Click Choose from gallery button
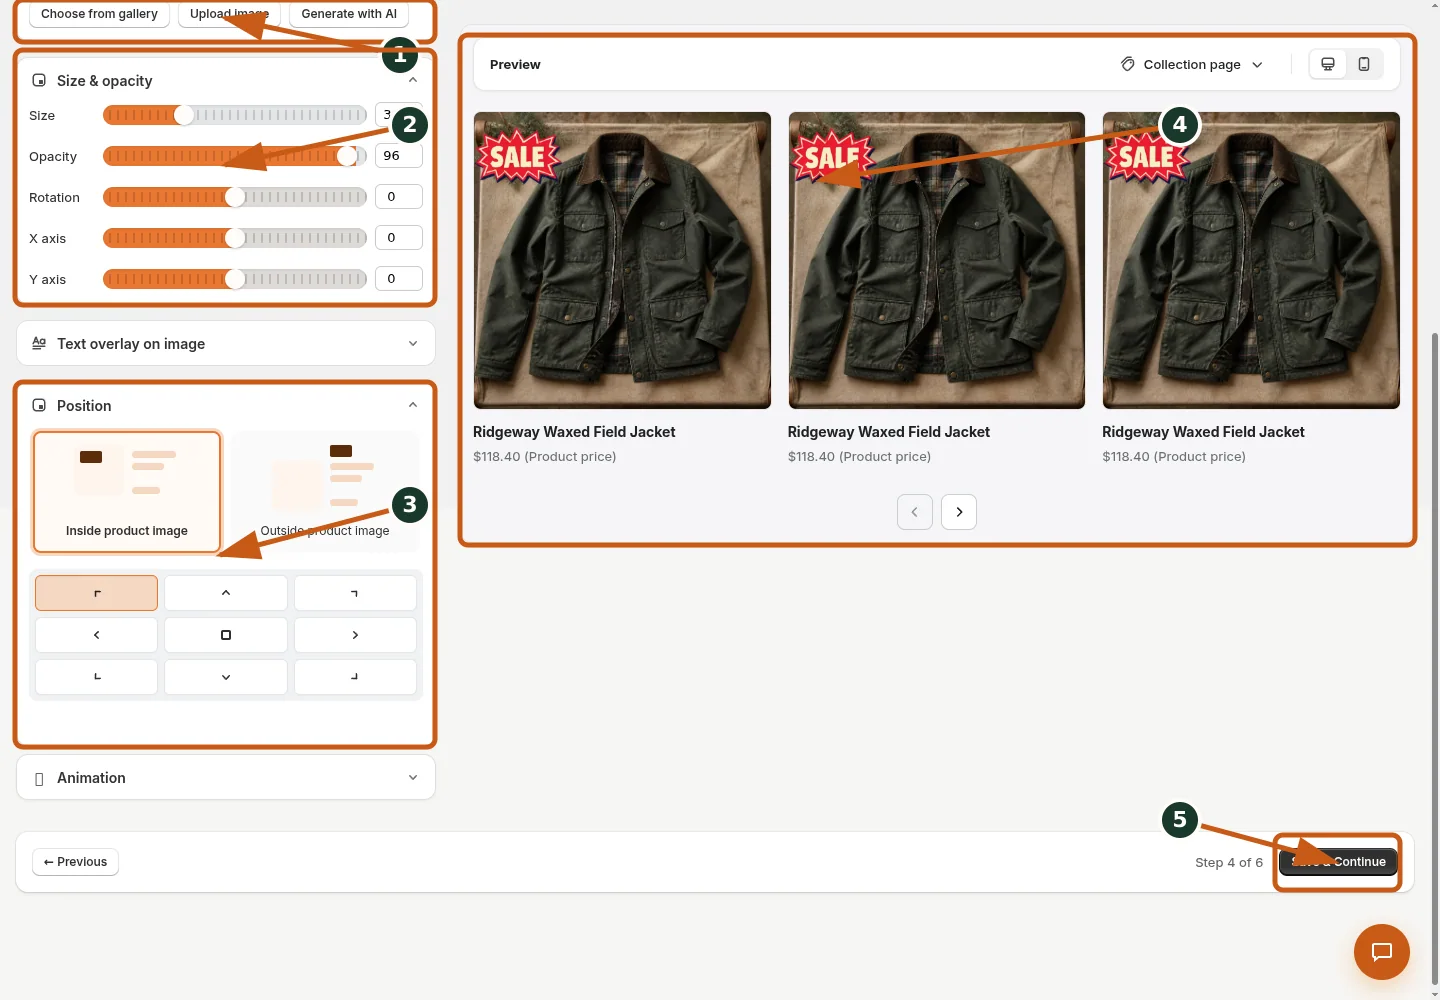This screenshot has width=1440, height=1000. tap(99, 14)
